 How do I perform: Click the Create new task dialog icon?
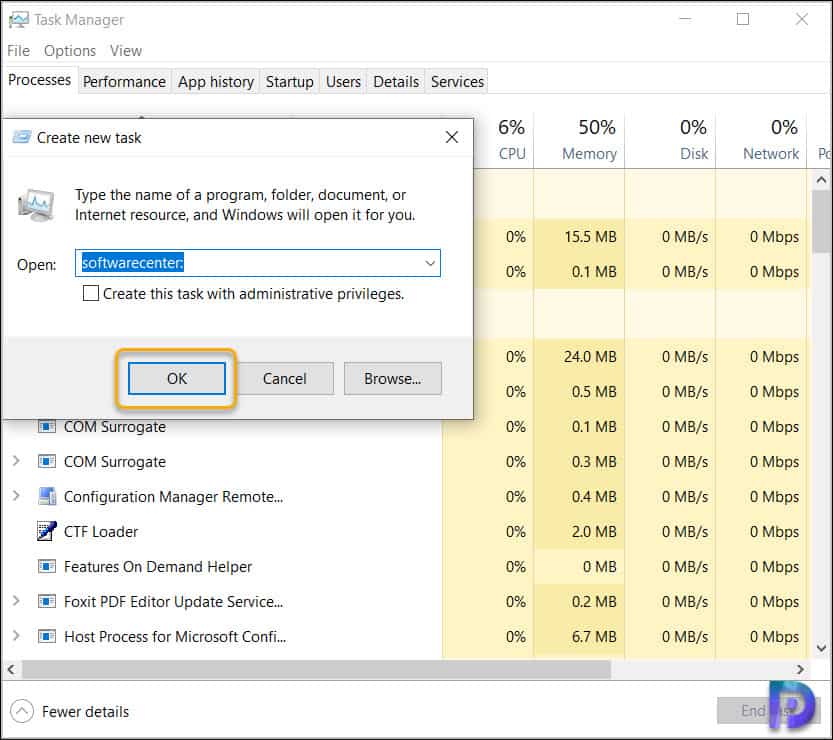22,137
